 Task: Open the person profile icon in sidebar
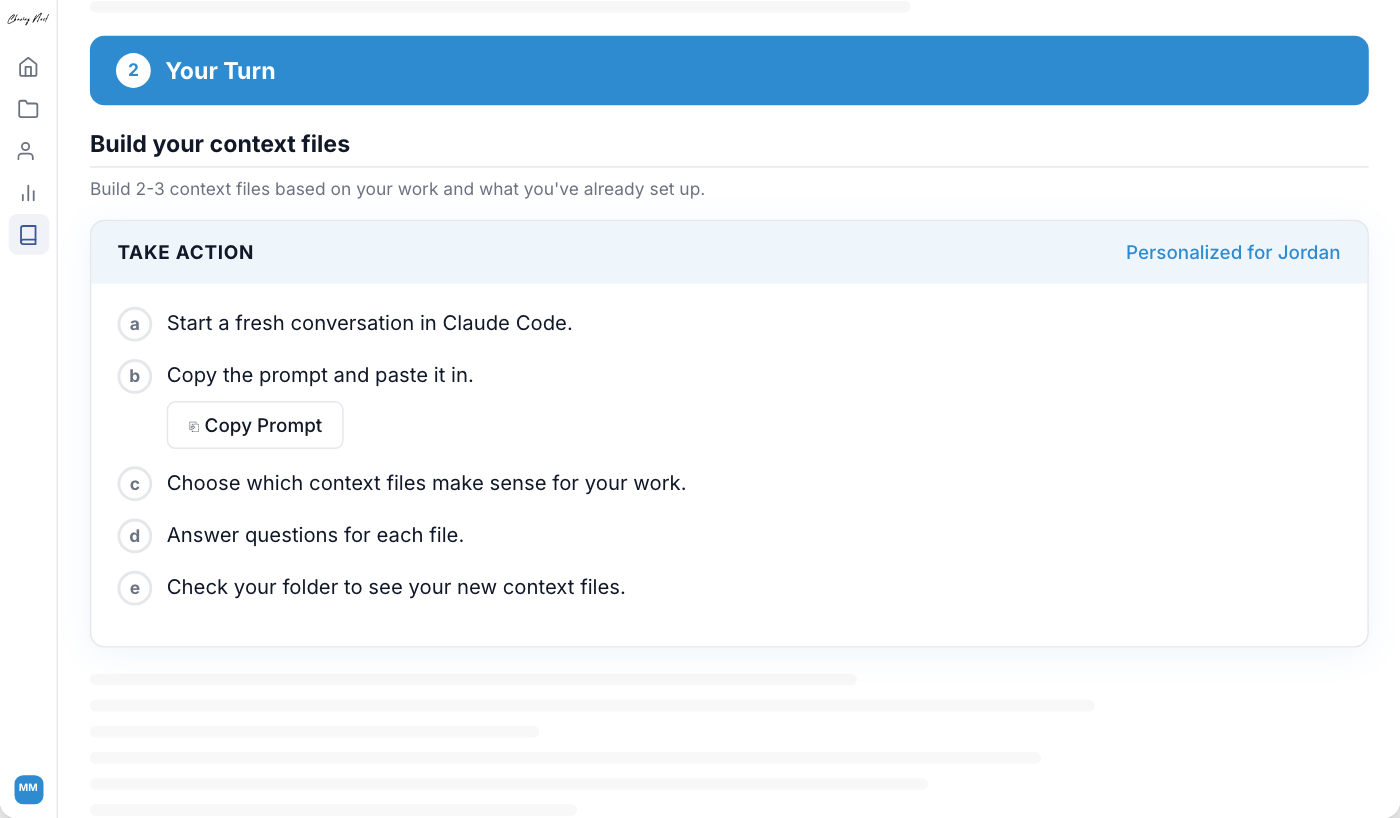(x=28, y=151)
